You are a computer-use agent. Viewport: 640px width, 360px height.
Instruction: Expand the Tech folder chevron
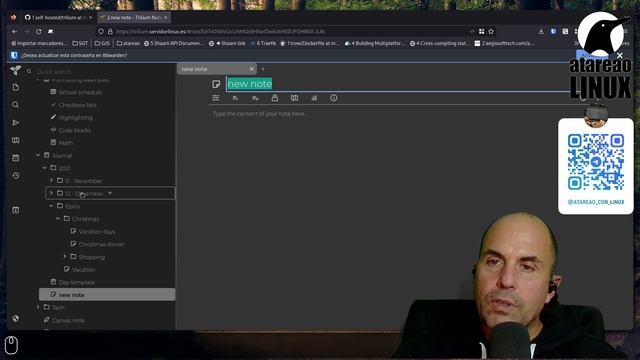point(38,307)
